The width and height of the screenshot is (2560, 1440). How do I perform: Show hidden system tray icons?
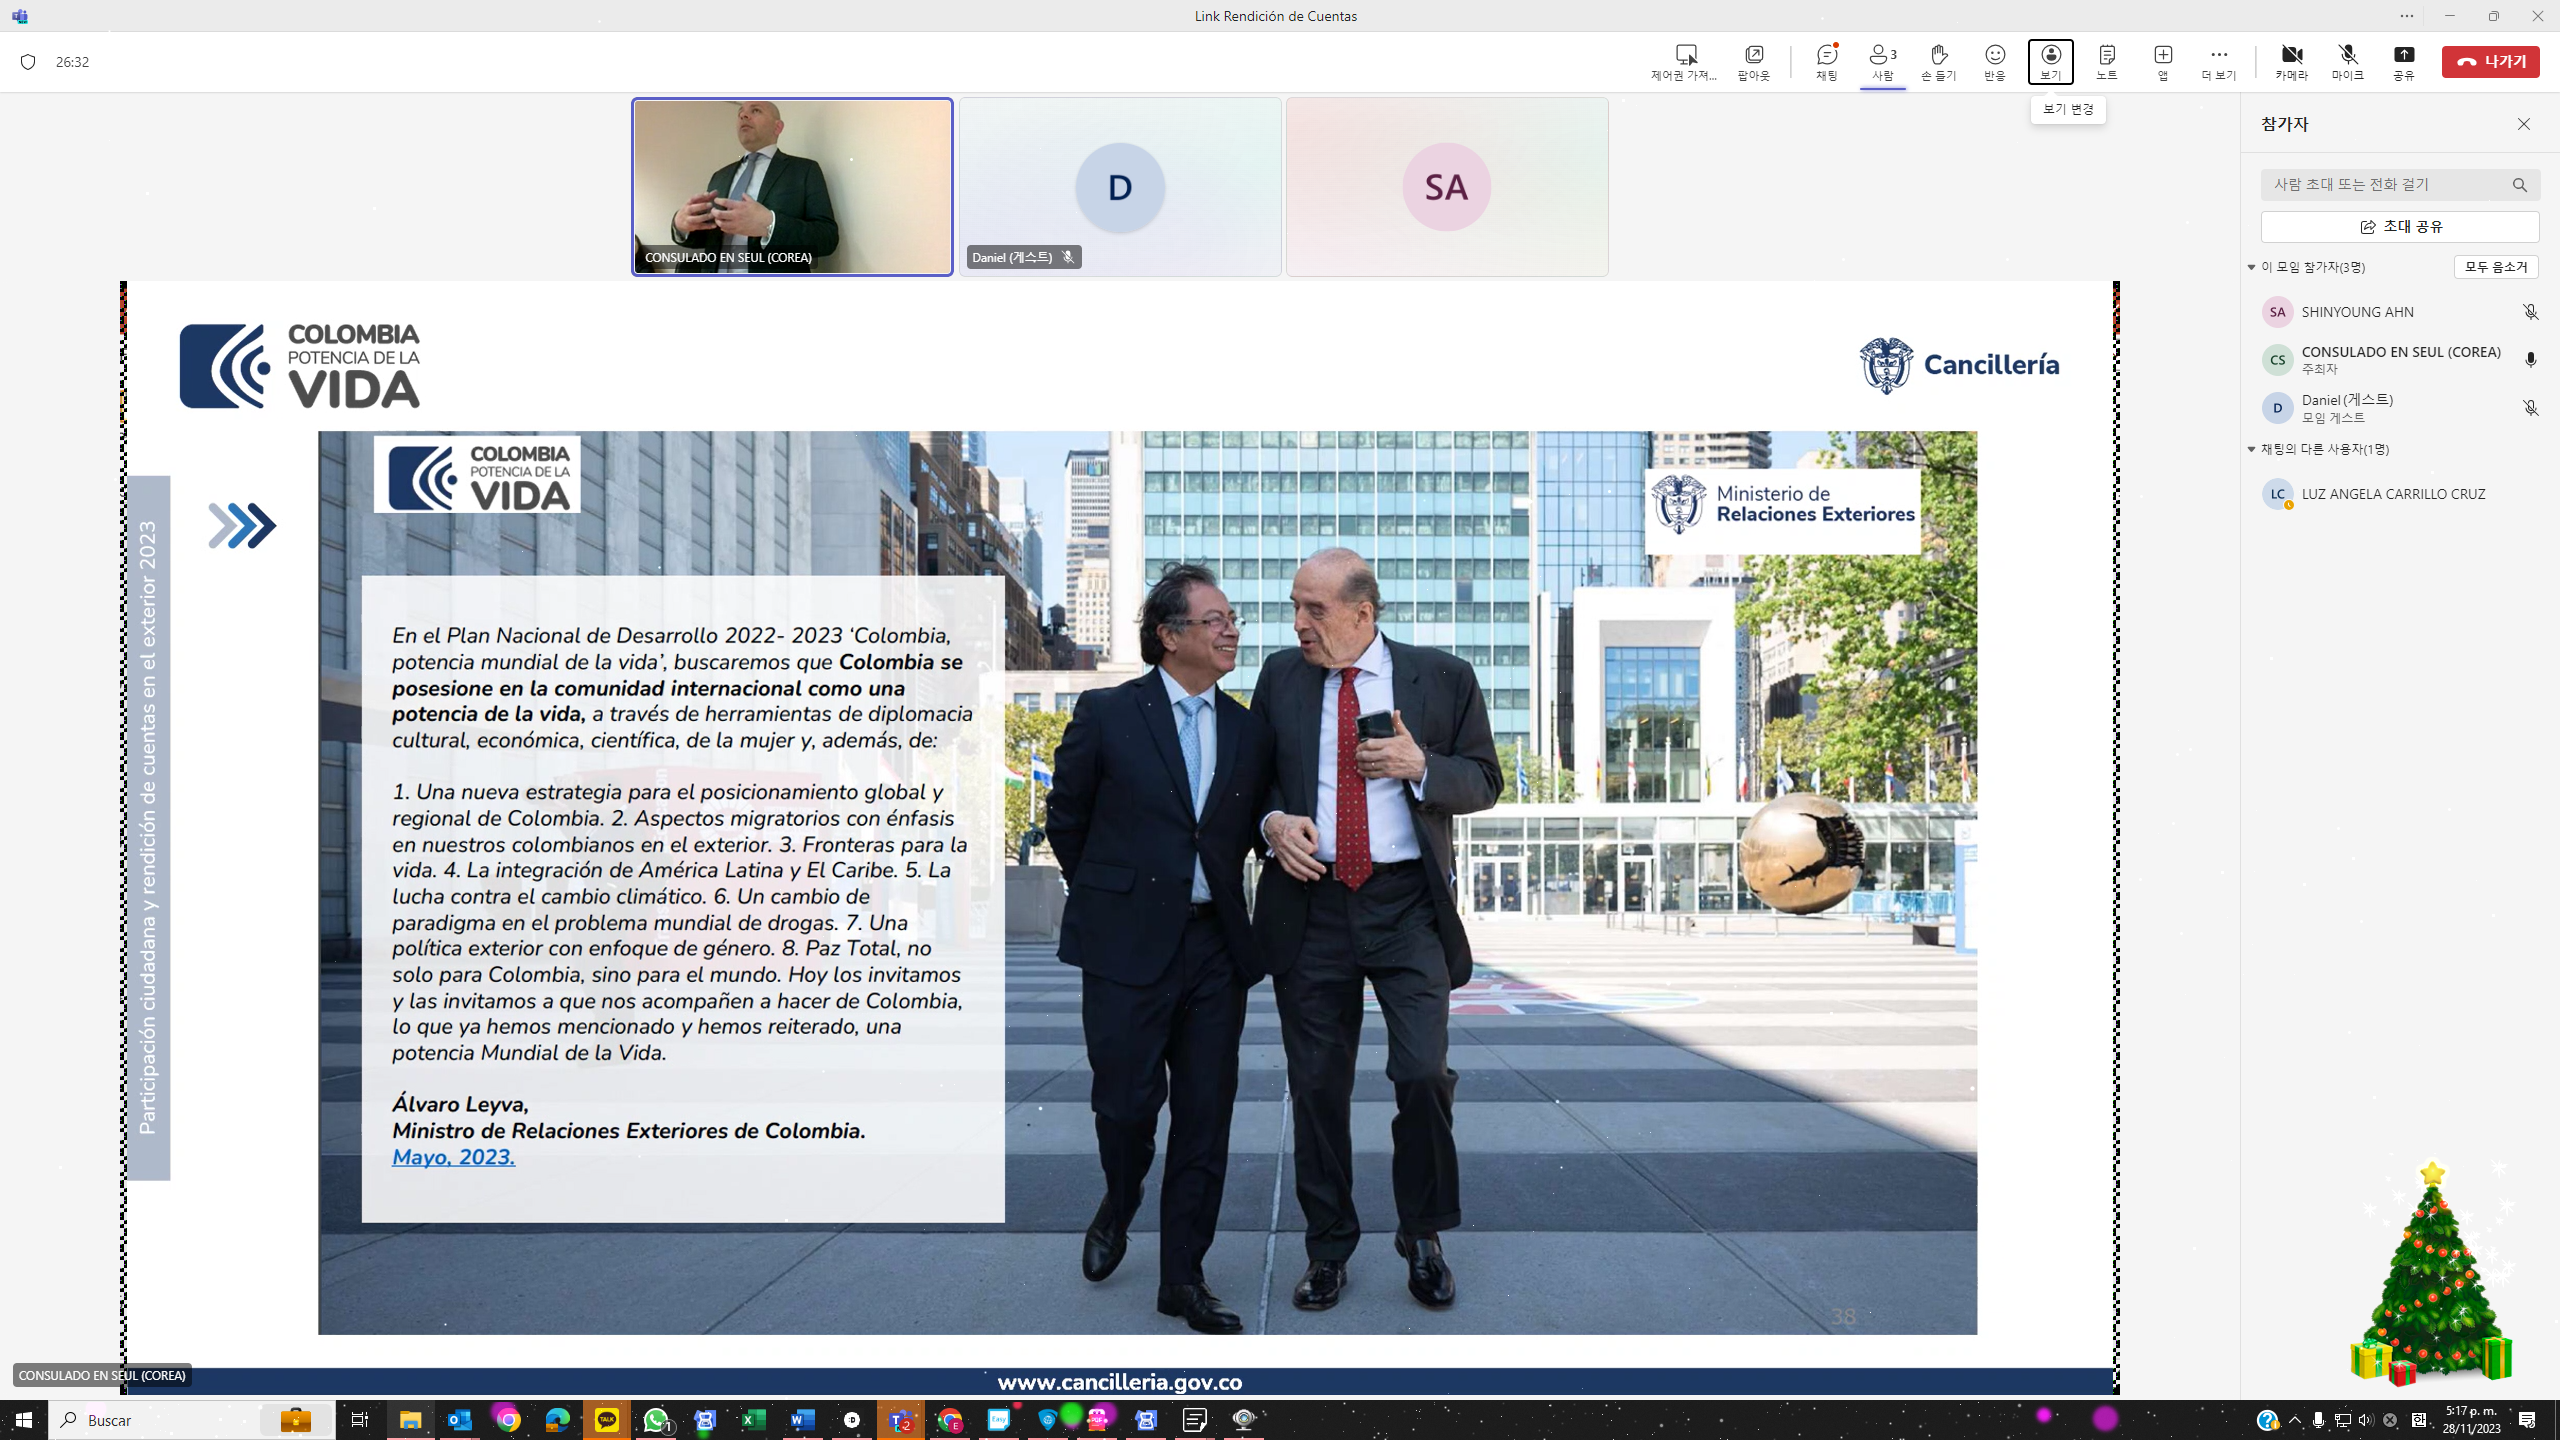click(2294, 1420)
